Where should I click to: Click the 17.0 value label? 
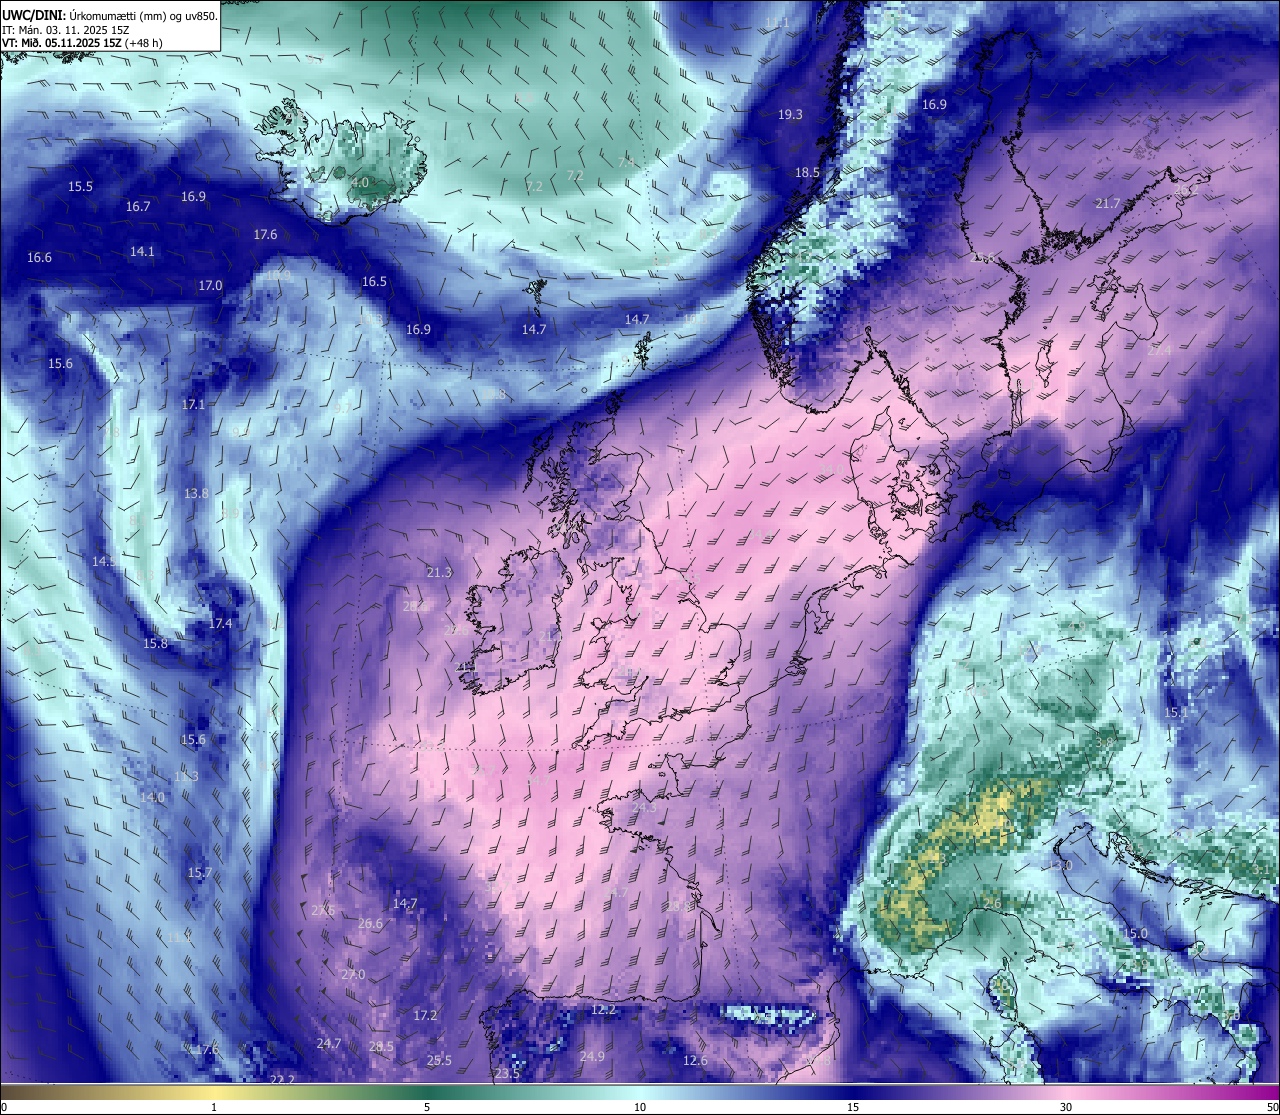tap(210, 286)
